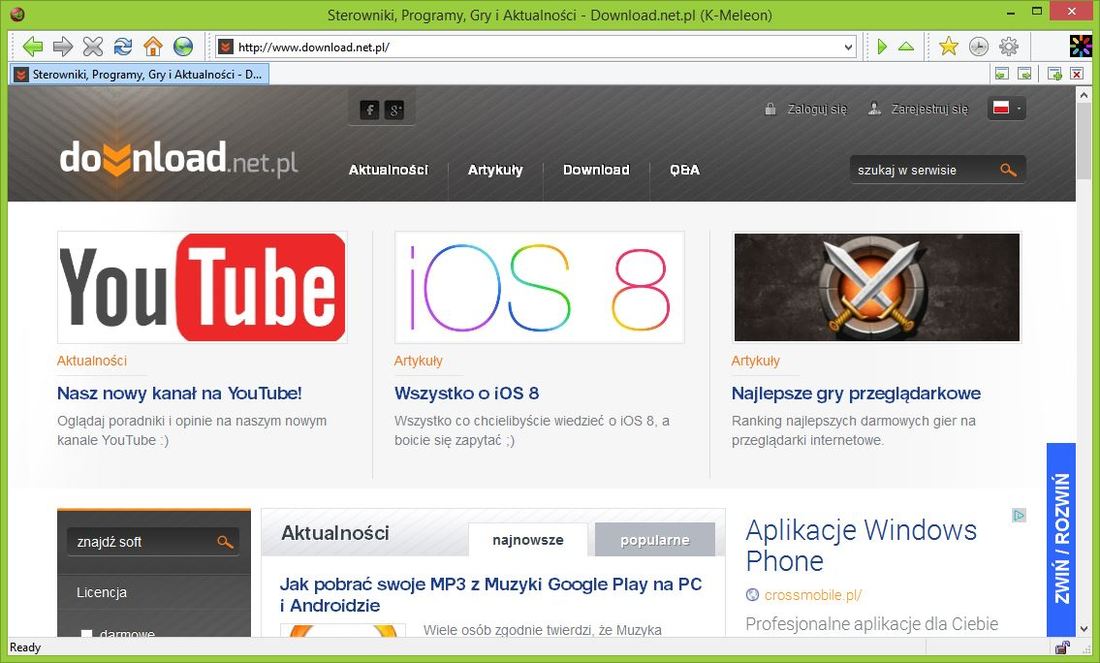
Task: Click the iOS 8 article thumbnail
Action: click(539, 288)
